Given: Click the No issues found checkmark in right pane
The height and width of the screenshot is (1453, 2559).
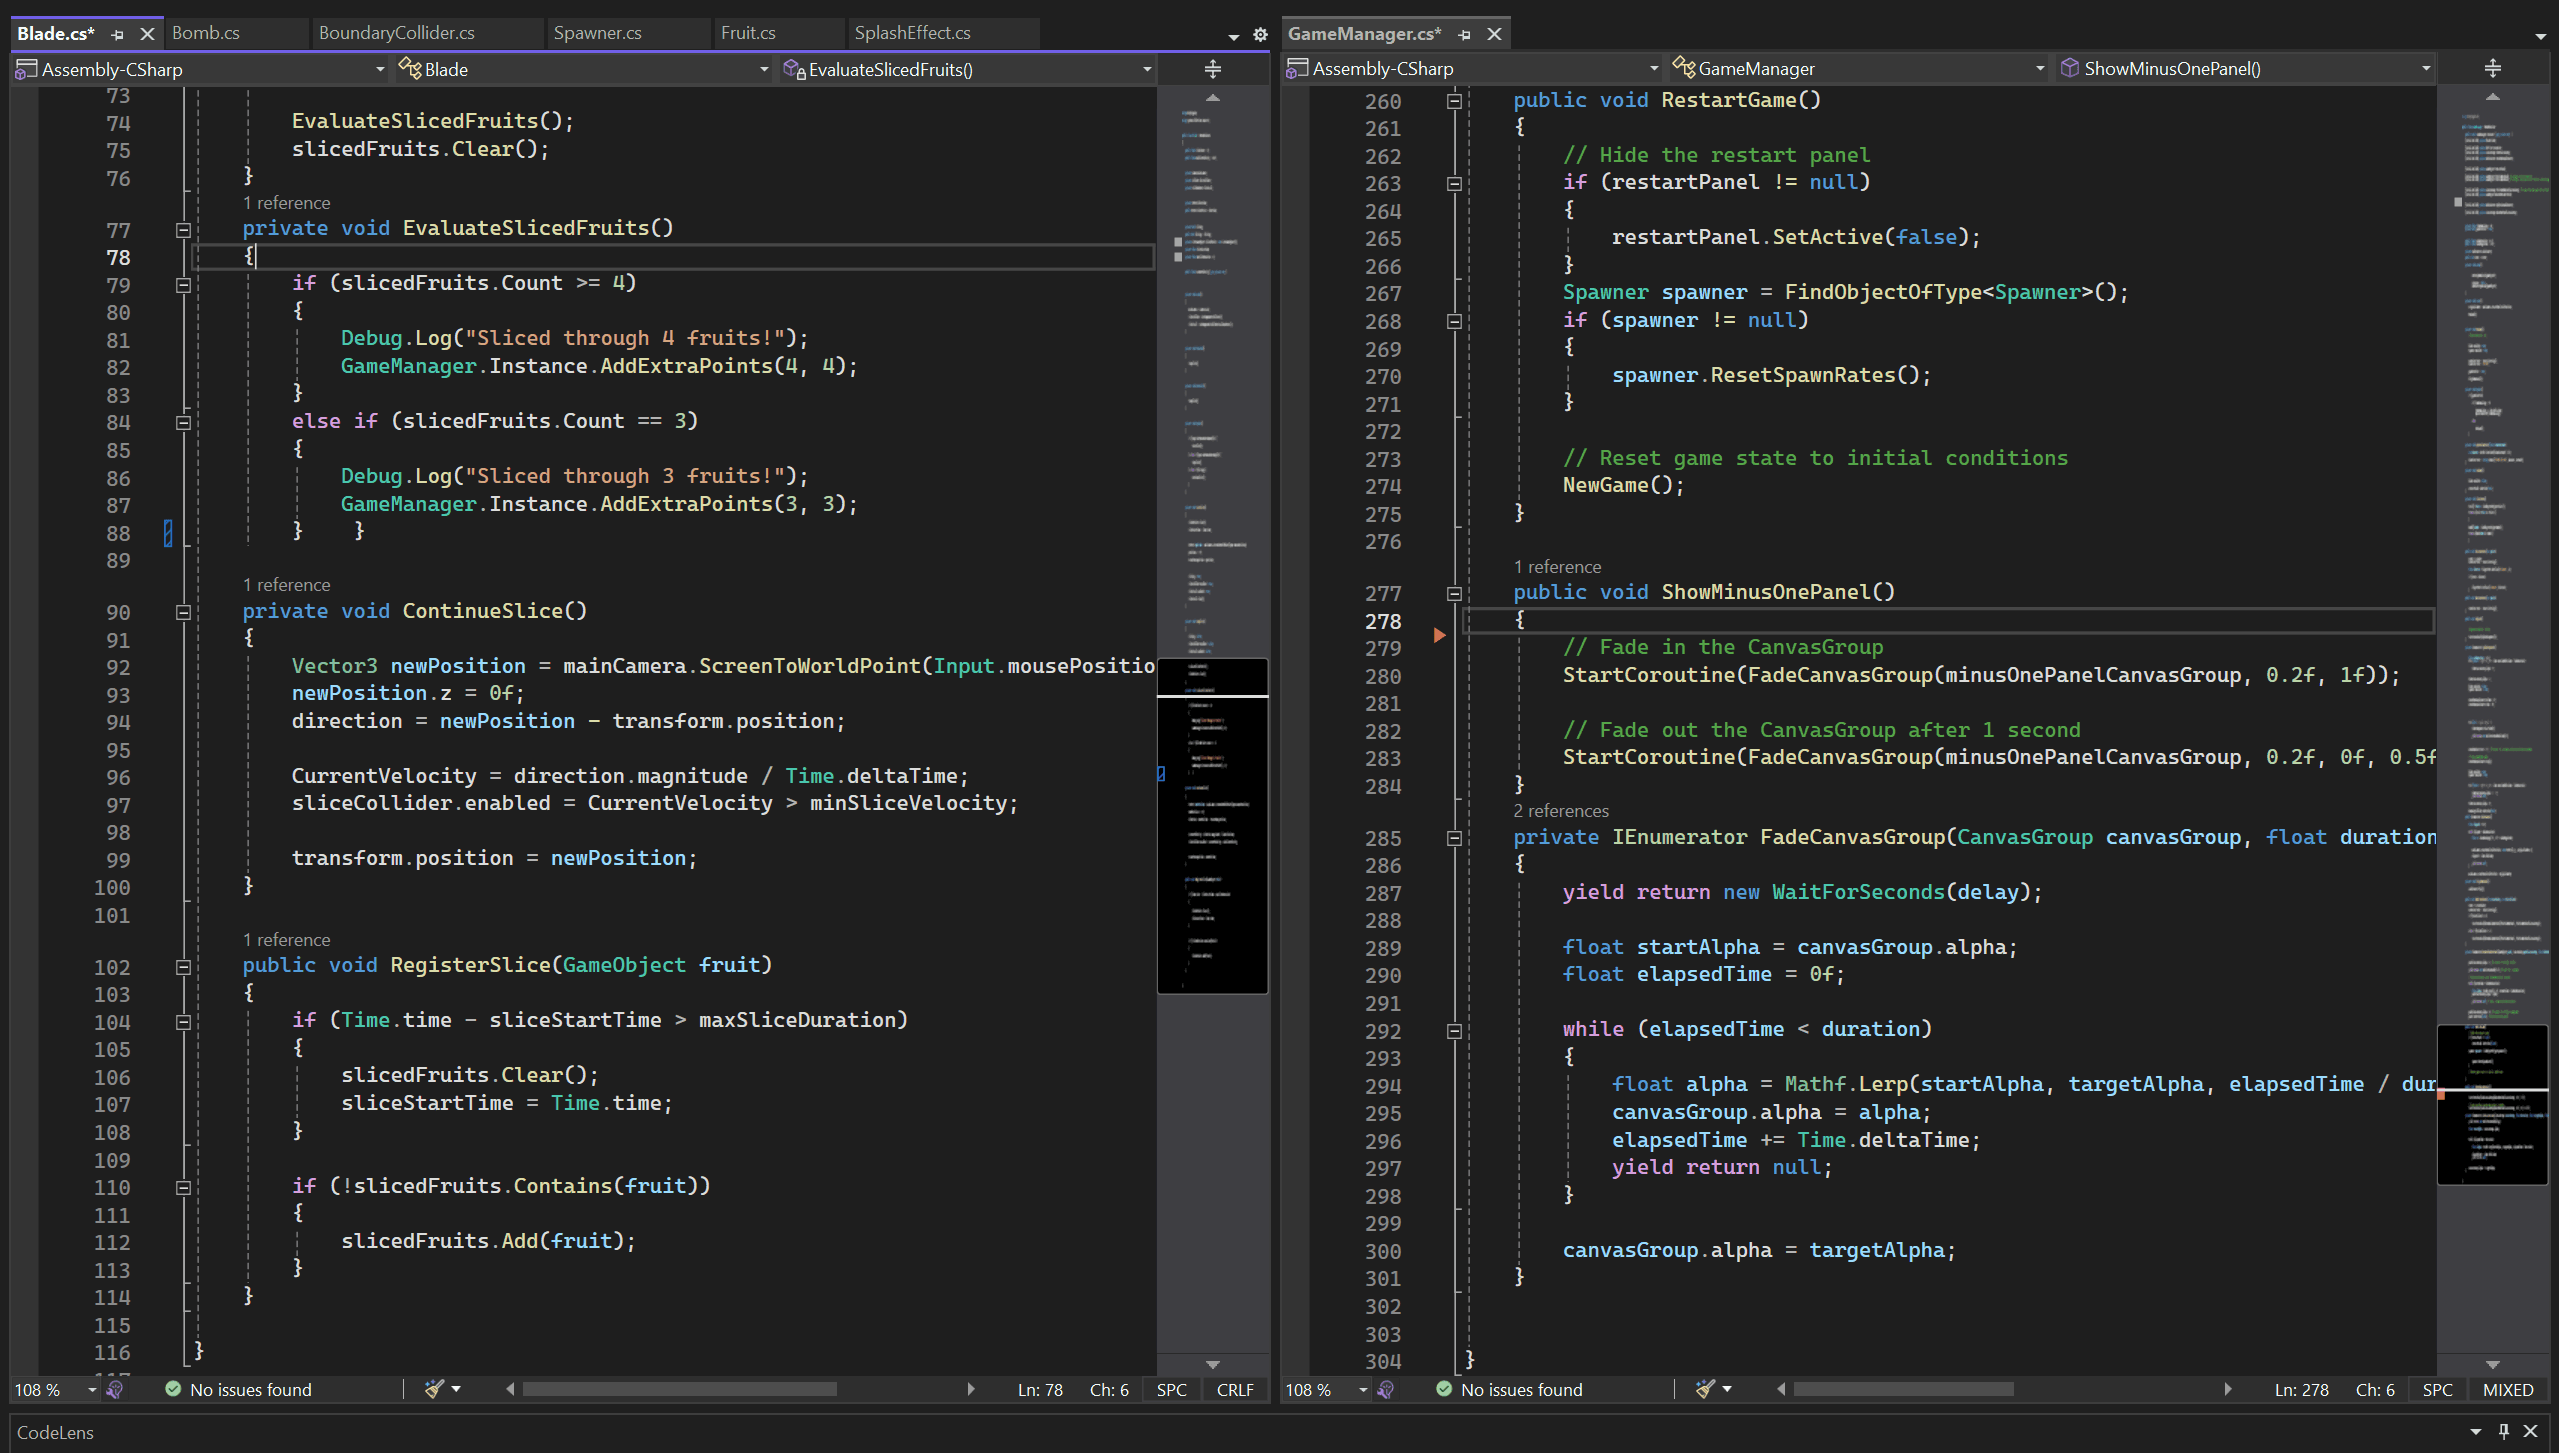Looking at the screenshot, I should click(x=1443, y=1389).
